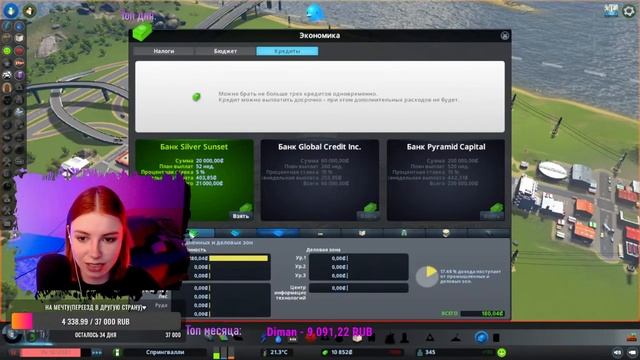Click the disabled button on Банк Global Credit Inc.

[x=367, y=216]
